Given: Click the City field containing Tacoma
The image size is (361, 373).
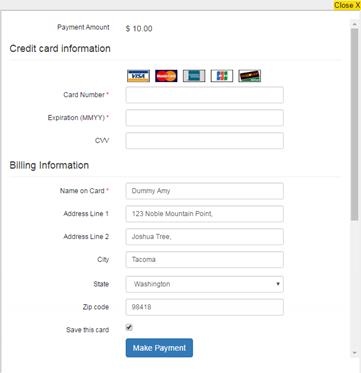Looking at the screenshot, I should point(205,260).
